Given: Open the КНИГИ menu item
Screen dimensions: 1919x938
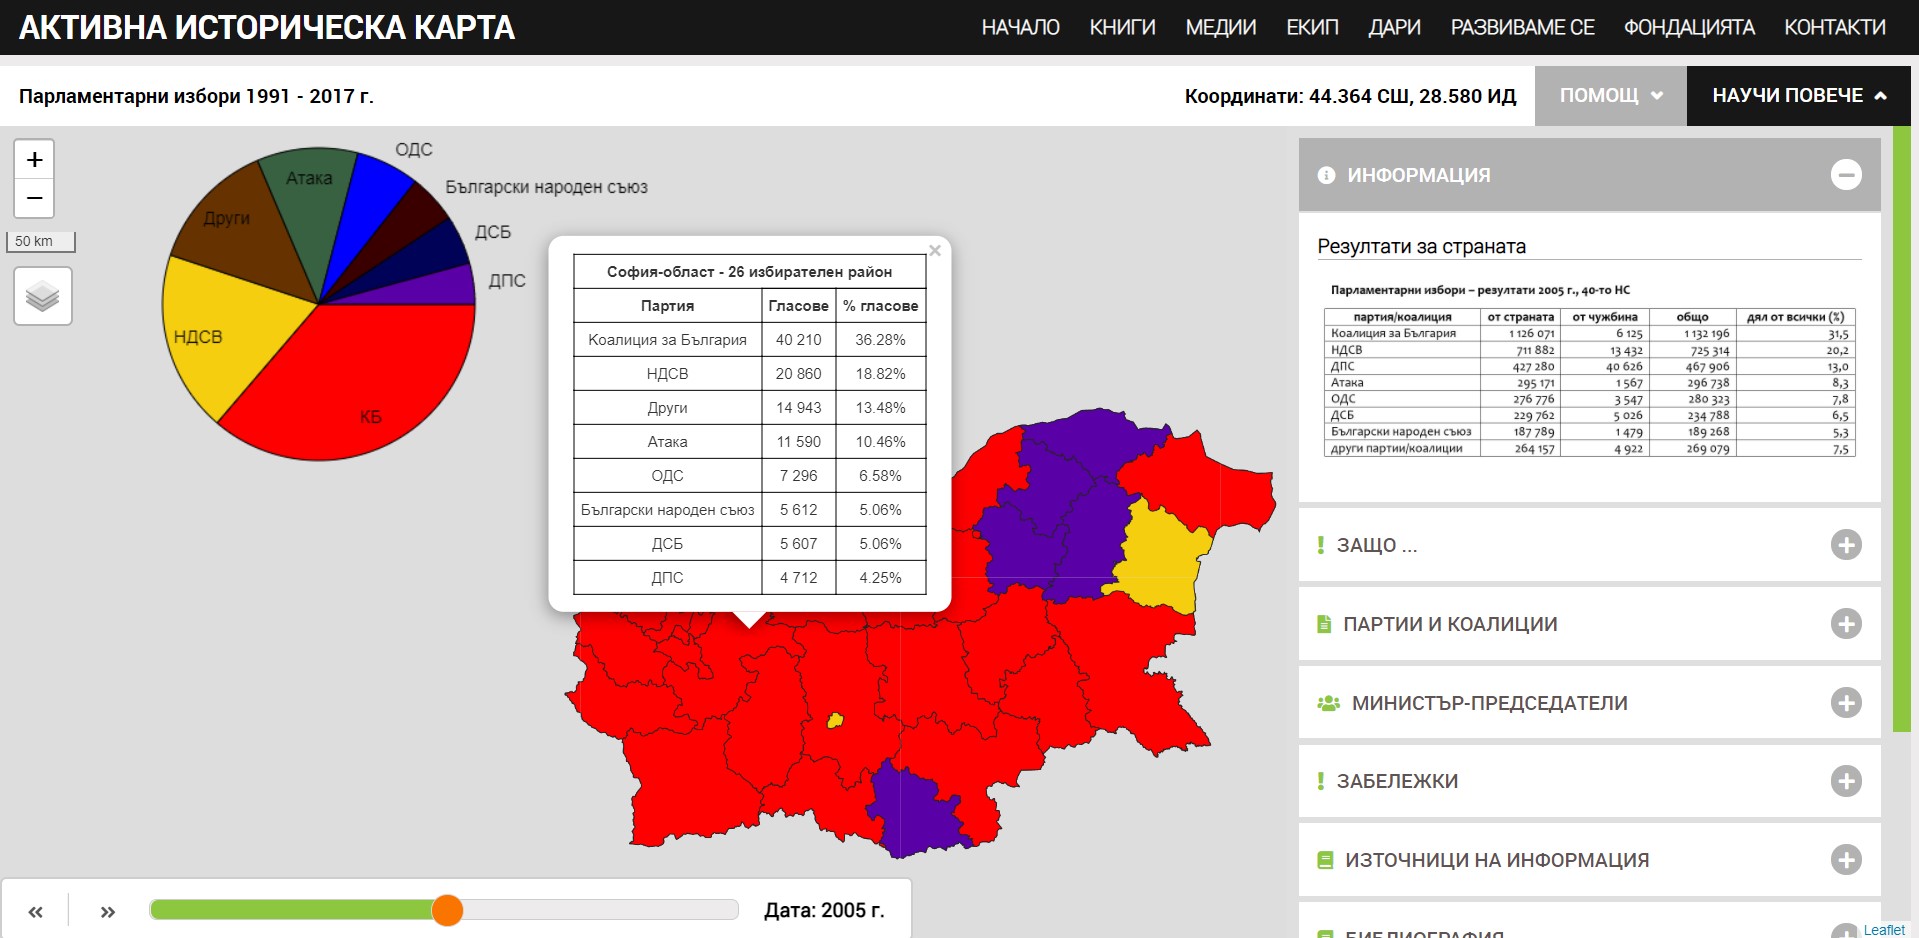Looking at the screenshot, I should point(1122,27).
